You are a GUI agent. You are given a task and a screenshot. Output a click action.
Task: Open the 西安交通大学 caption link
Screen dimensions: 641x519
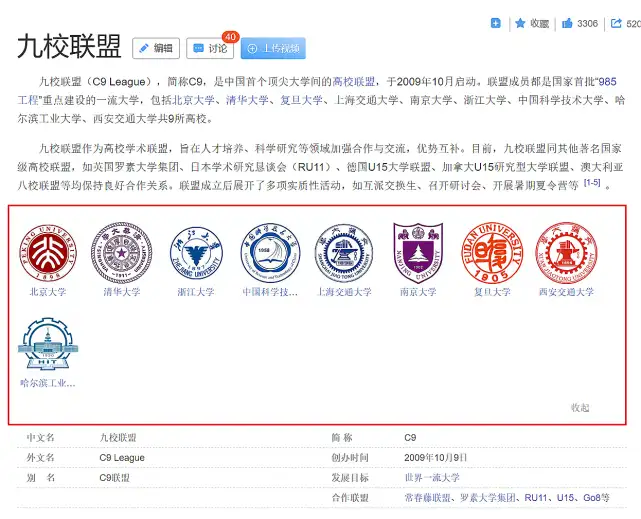[x=566, y=292]
